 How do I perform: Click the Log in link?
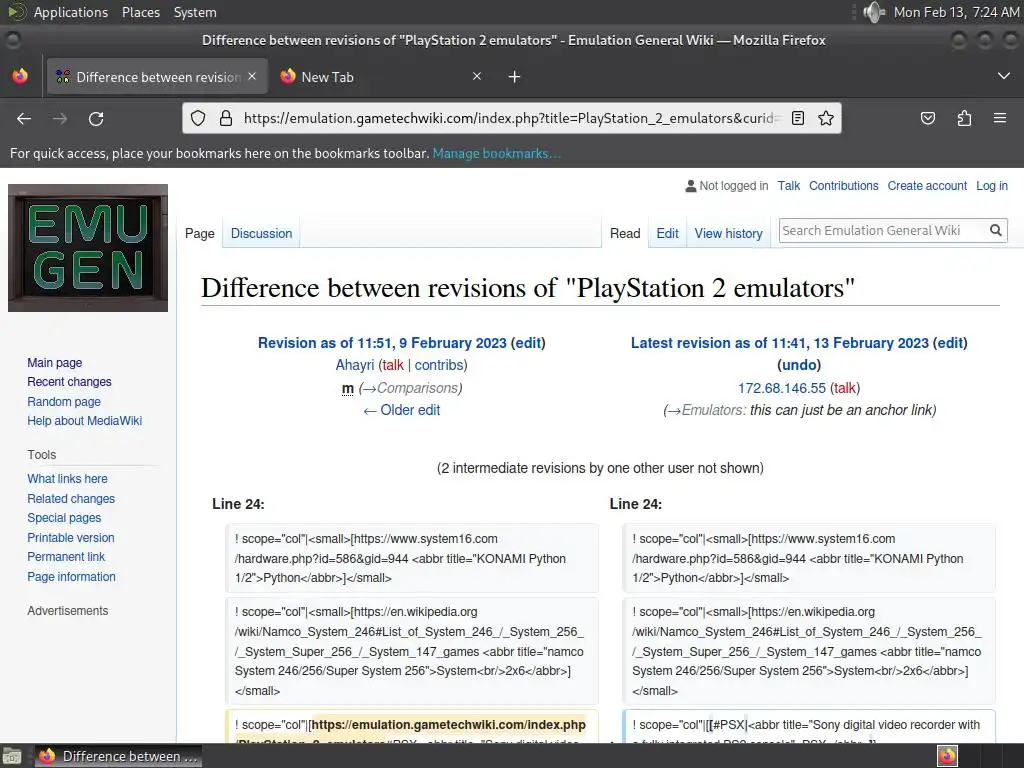tap(991, 185)
